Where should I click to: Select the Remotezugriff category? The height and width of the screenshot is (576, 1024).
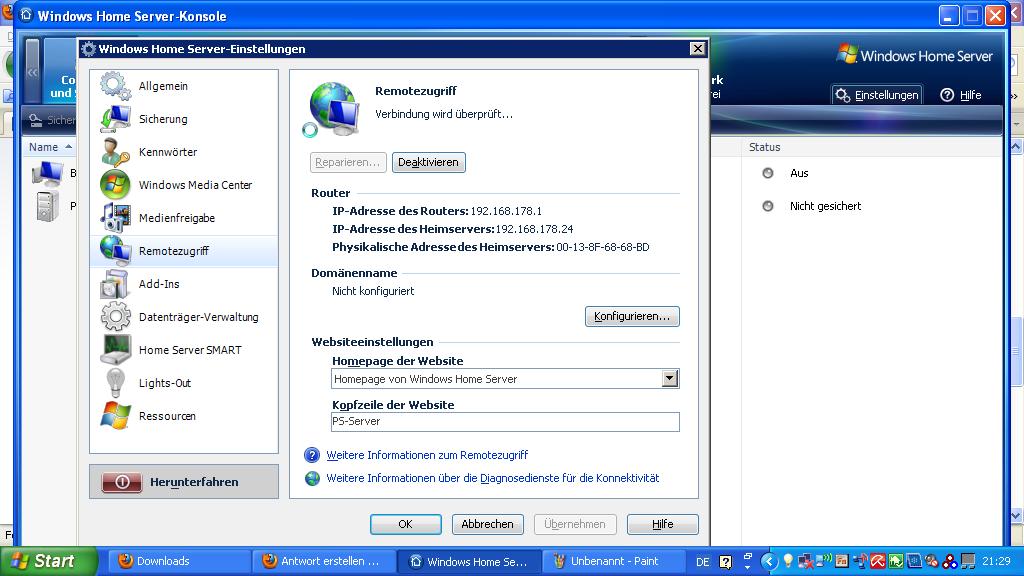(x=184, y=251)
